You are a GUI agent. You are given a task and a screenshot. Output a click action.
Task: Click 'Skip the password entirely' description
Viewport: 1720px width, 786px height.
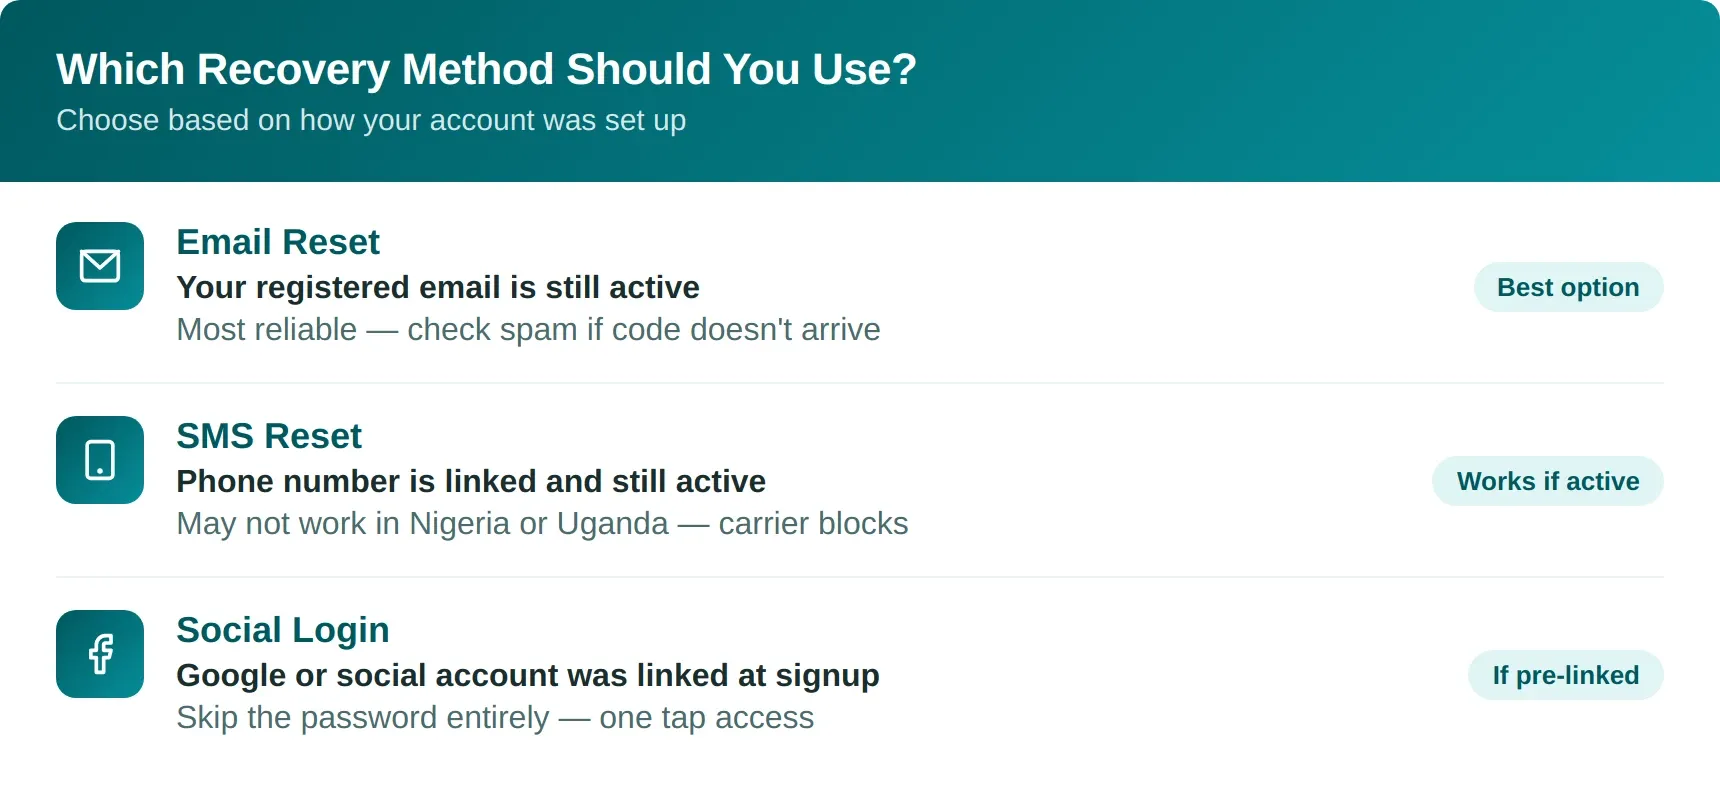click(495, 717)
